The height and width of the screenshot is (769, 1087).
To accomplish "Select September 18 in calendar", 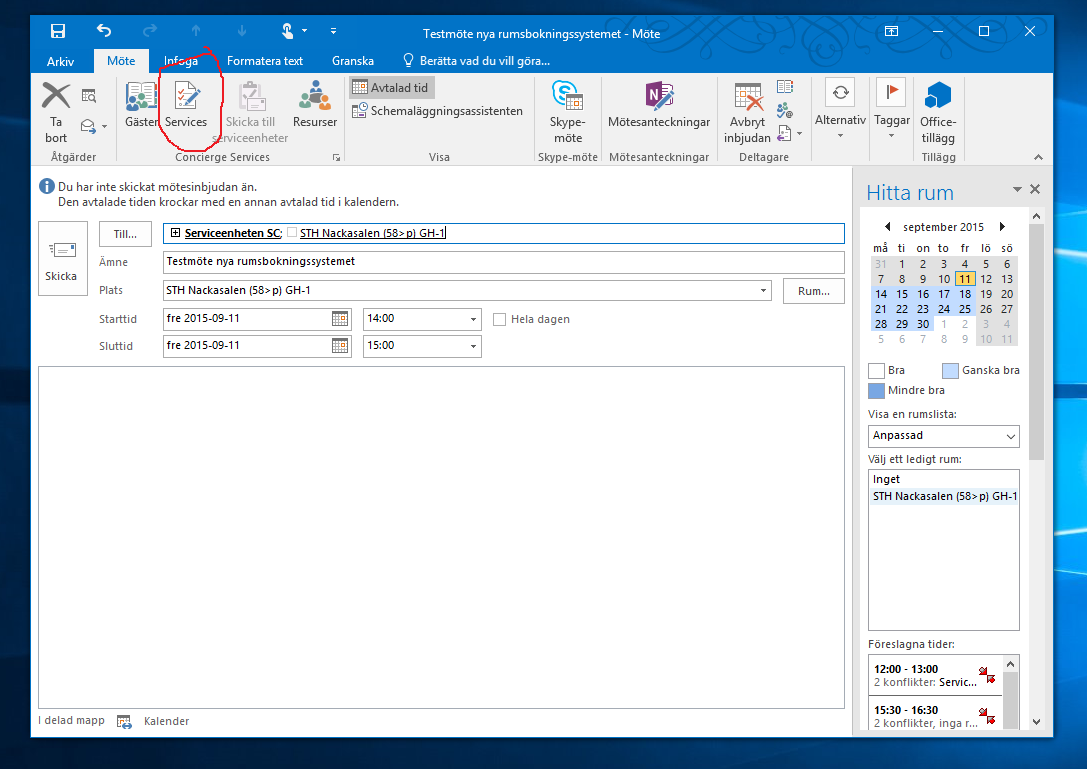I will point(965,294).
